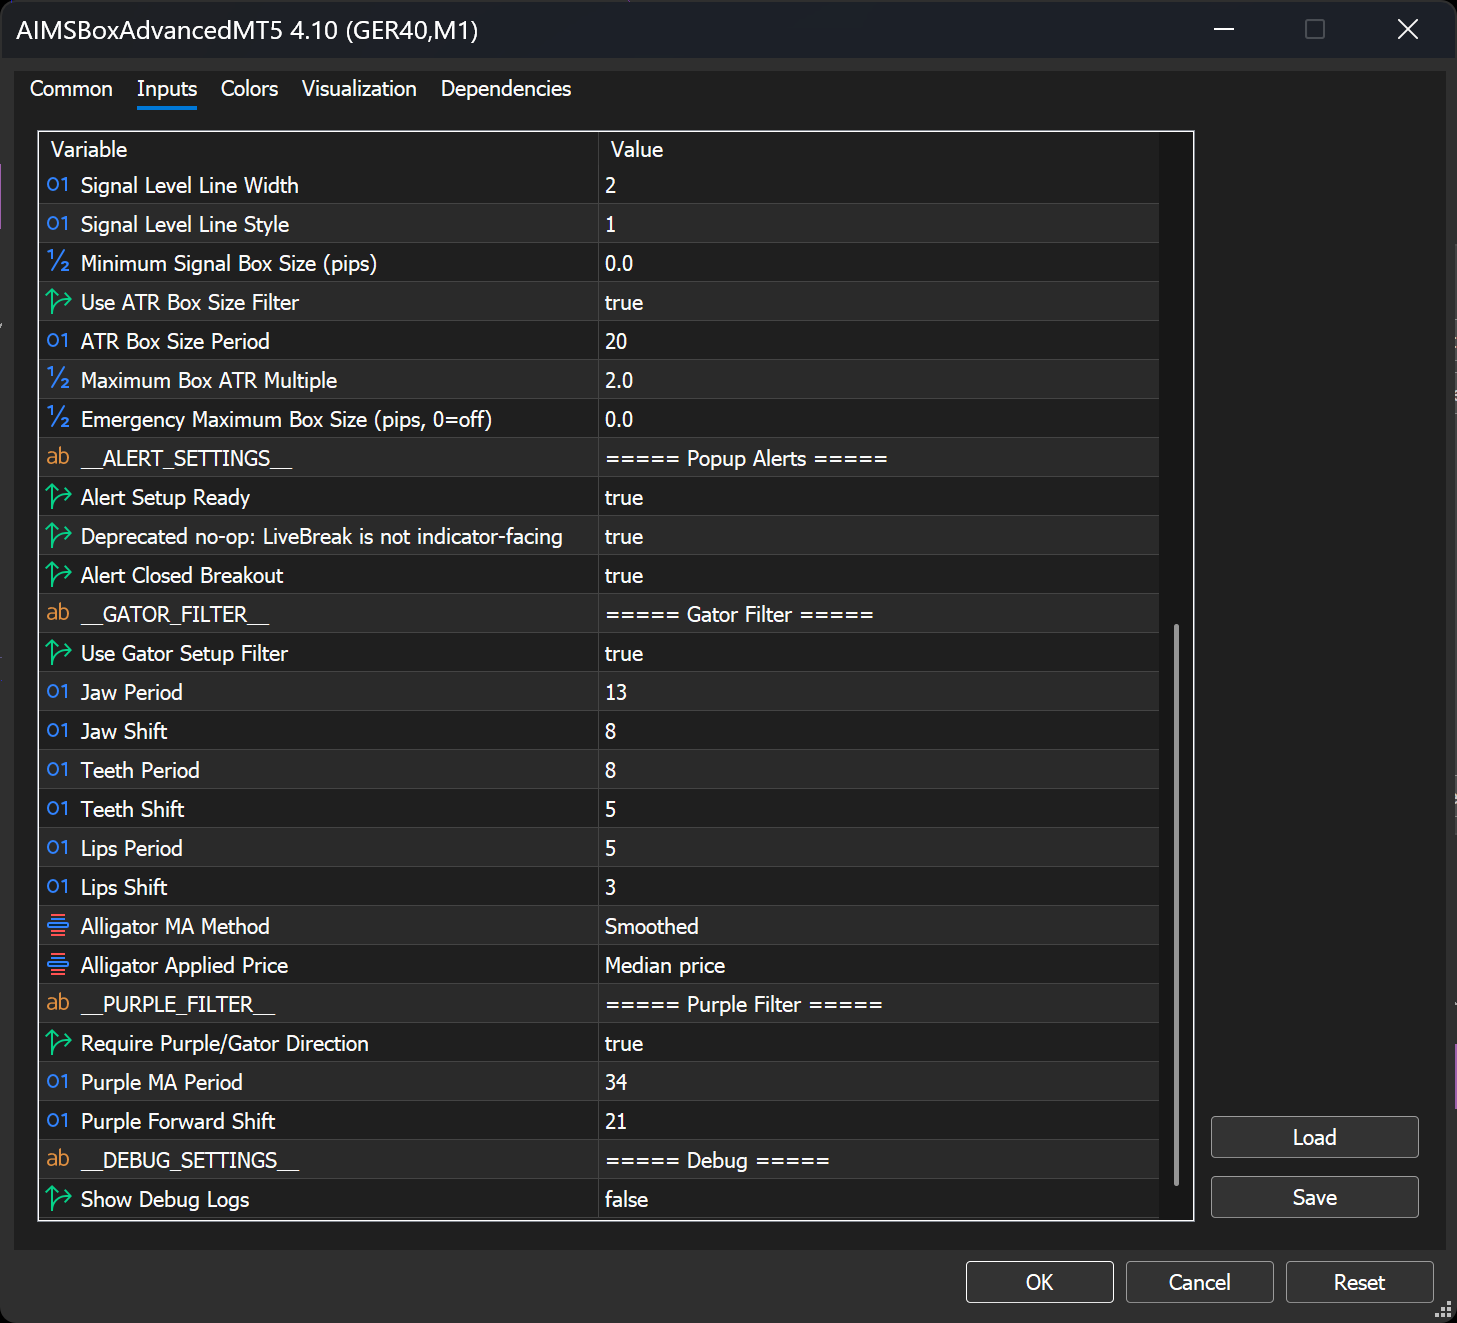The width and height of the screenshot is (1457, 1323).
Task: Click the enum icon beside Alligator MA Method
Action: (58, 926)
